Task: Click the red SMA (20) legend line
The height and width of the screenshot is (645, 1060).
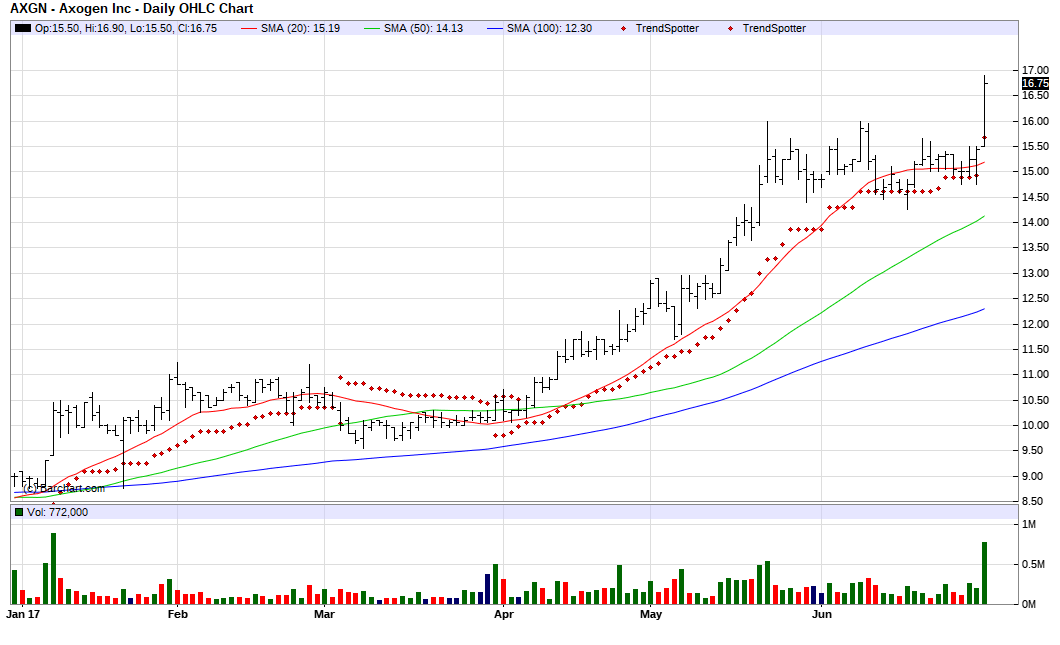Action: (x=249, y=28)
